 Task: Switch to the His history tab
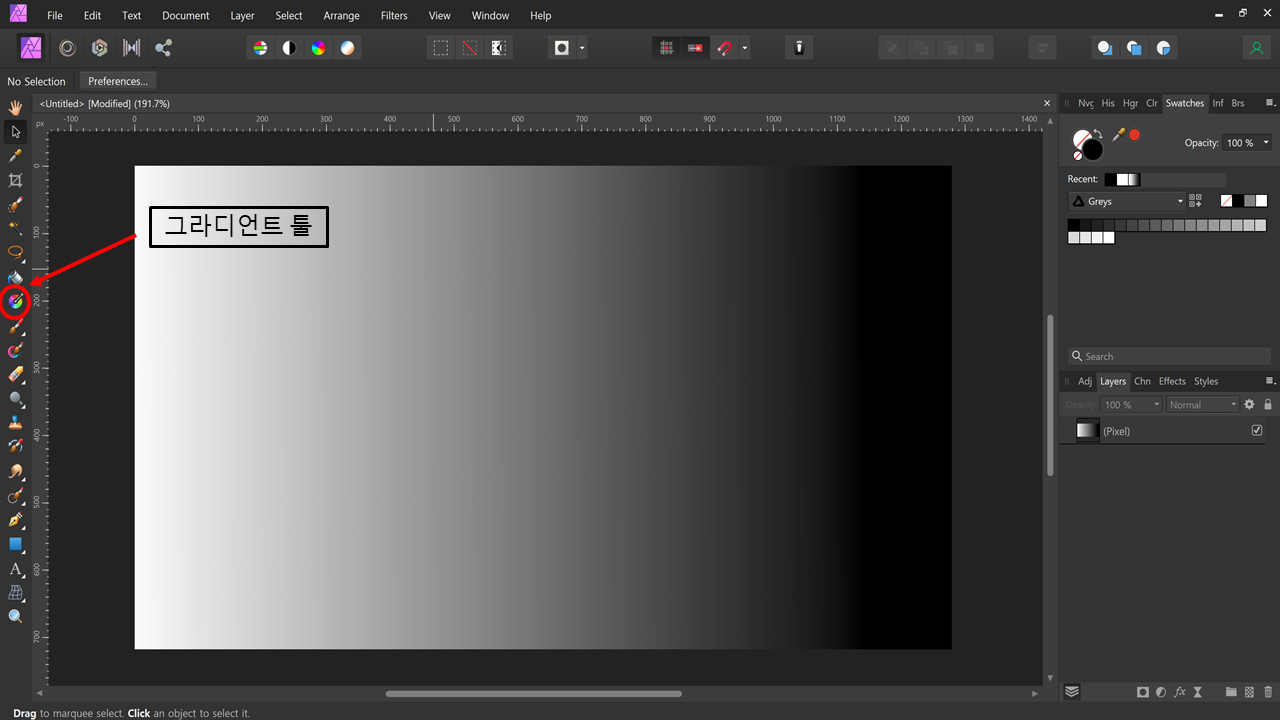[x=1108, y=103]
